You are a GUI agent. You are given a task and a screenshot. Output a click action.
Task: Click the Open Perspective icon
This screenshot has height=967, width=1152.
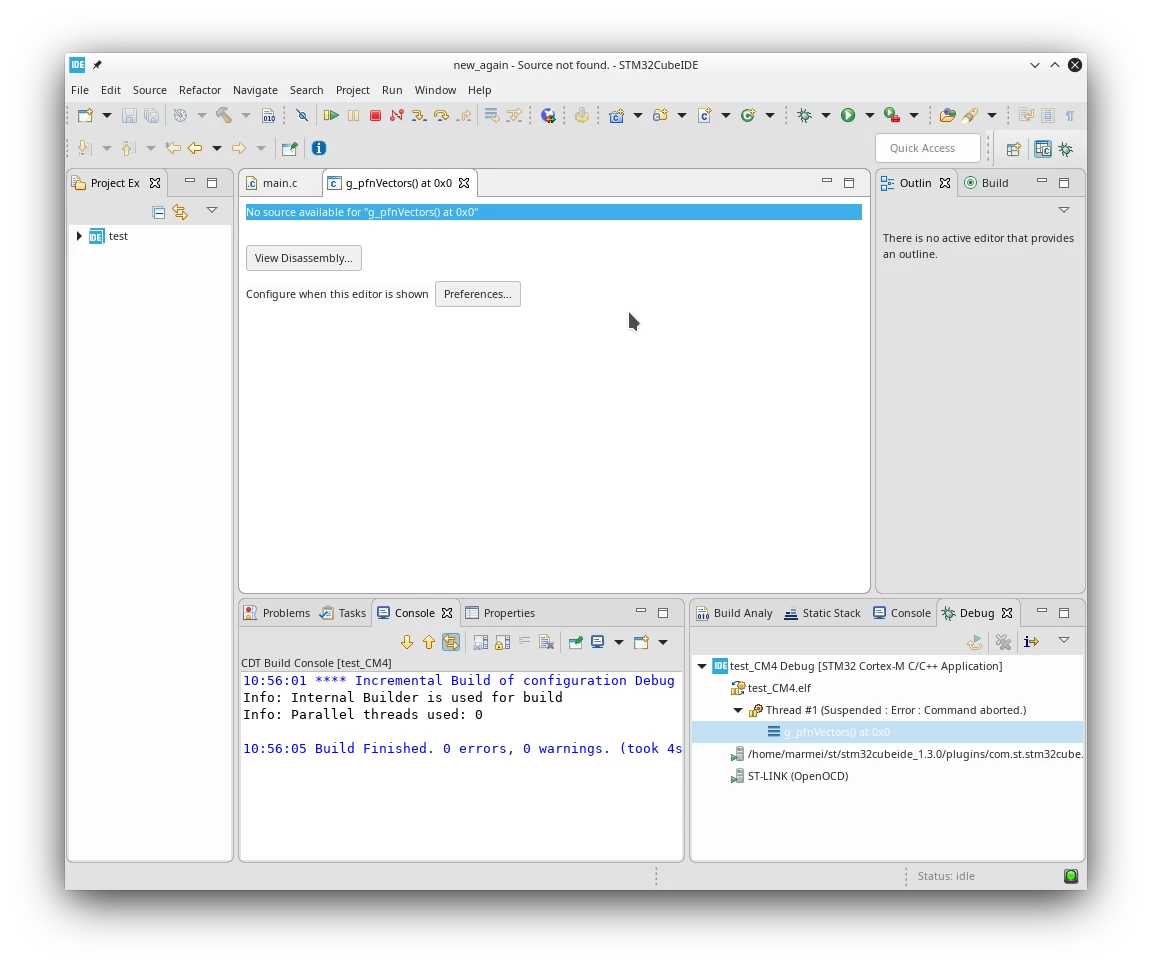click(1013, 149)
